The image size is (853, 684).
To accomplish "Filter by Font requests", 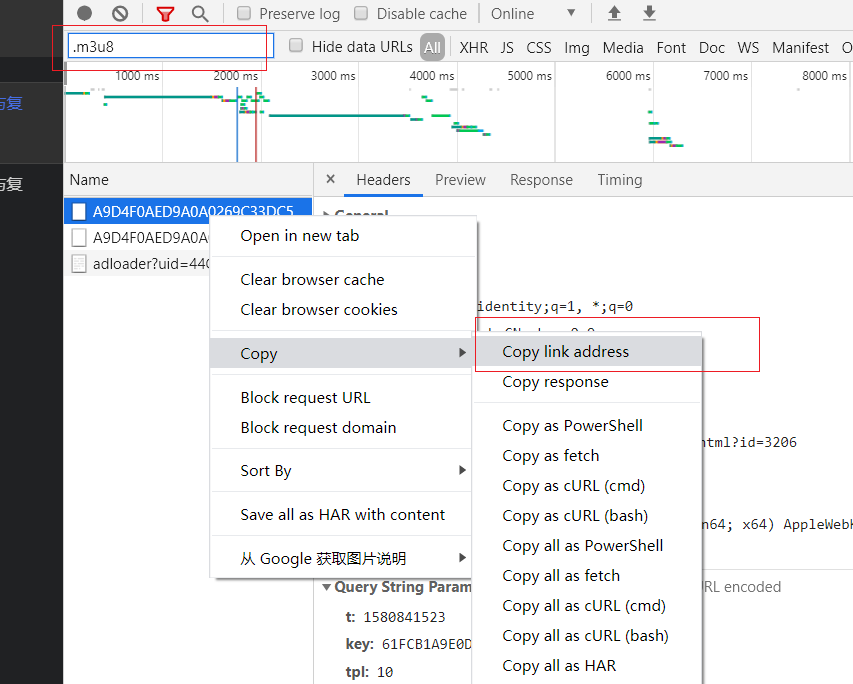I will [x=671, y=48].
